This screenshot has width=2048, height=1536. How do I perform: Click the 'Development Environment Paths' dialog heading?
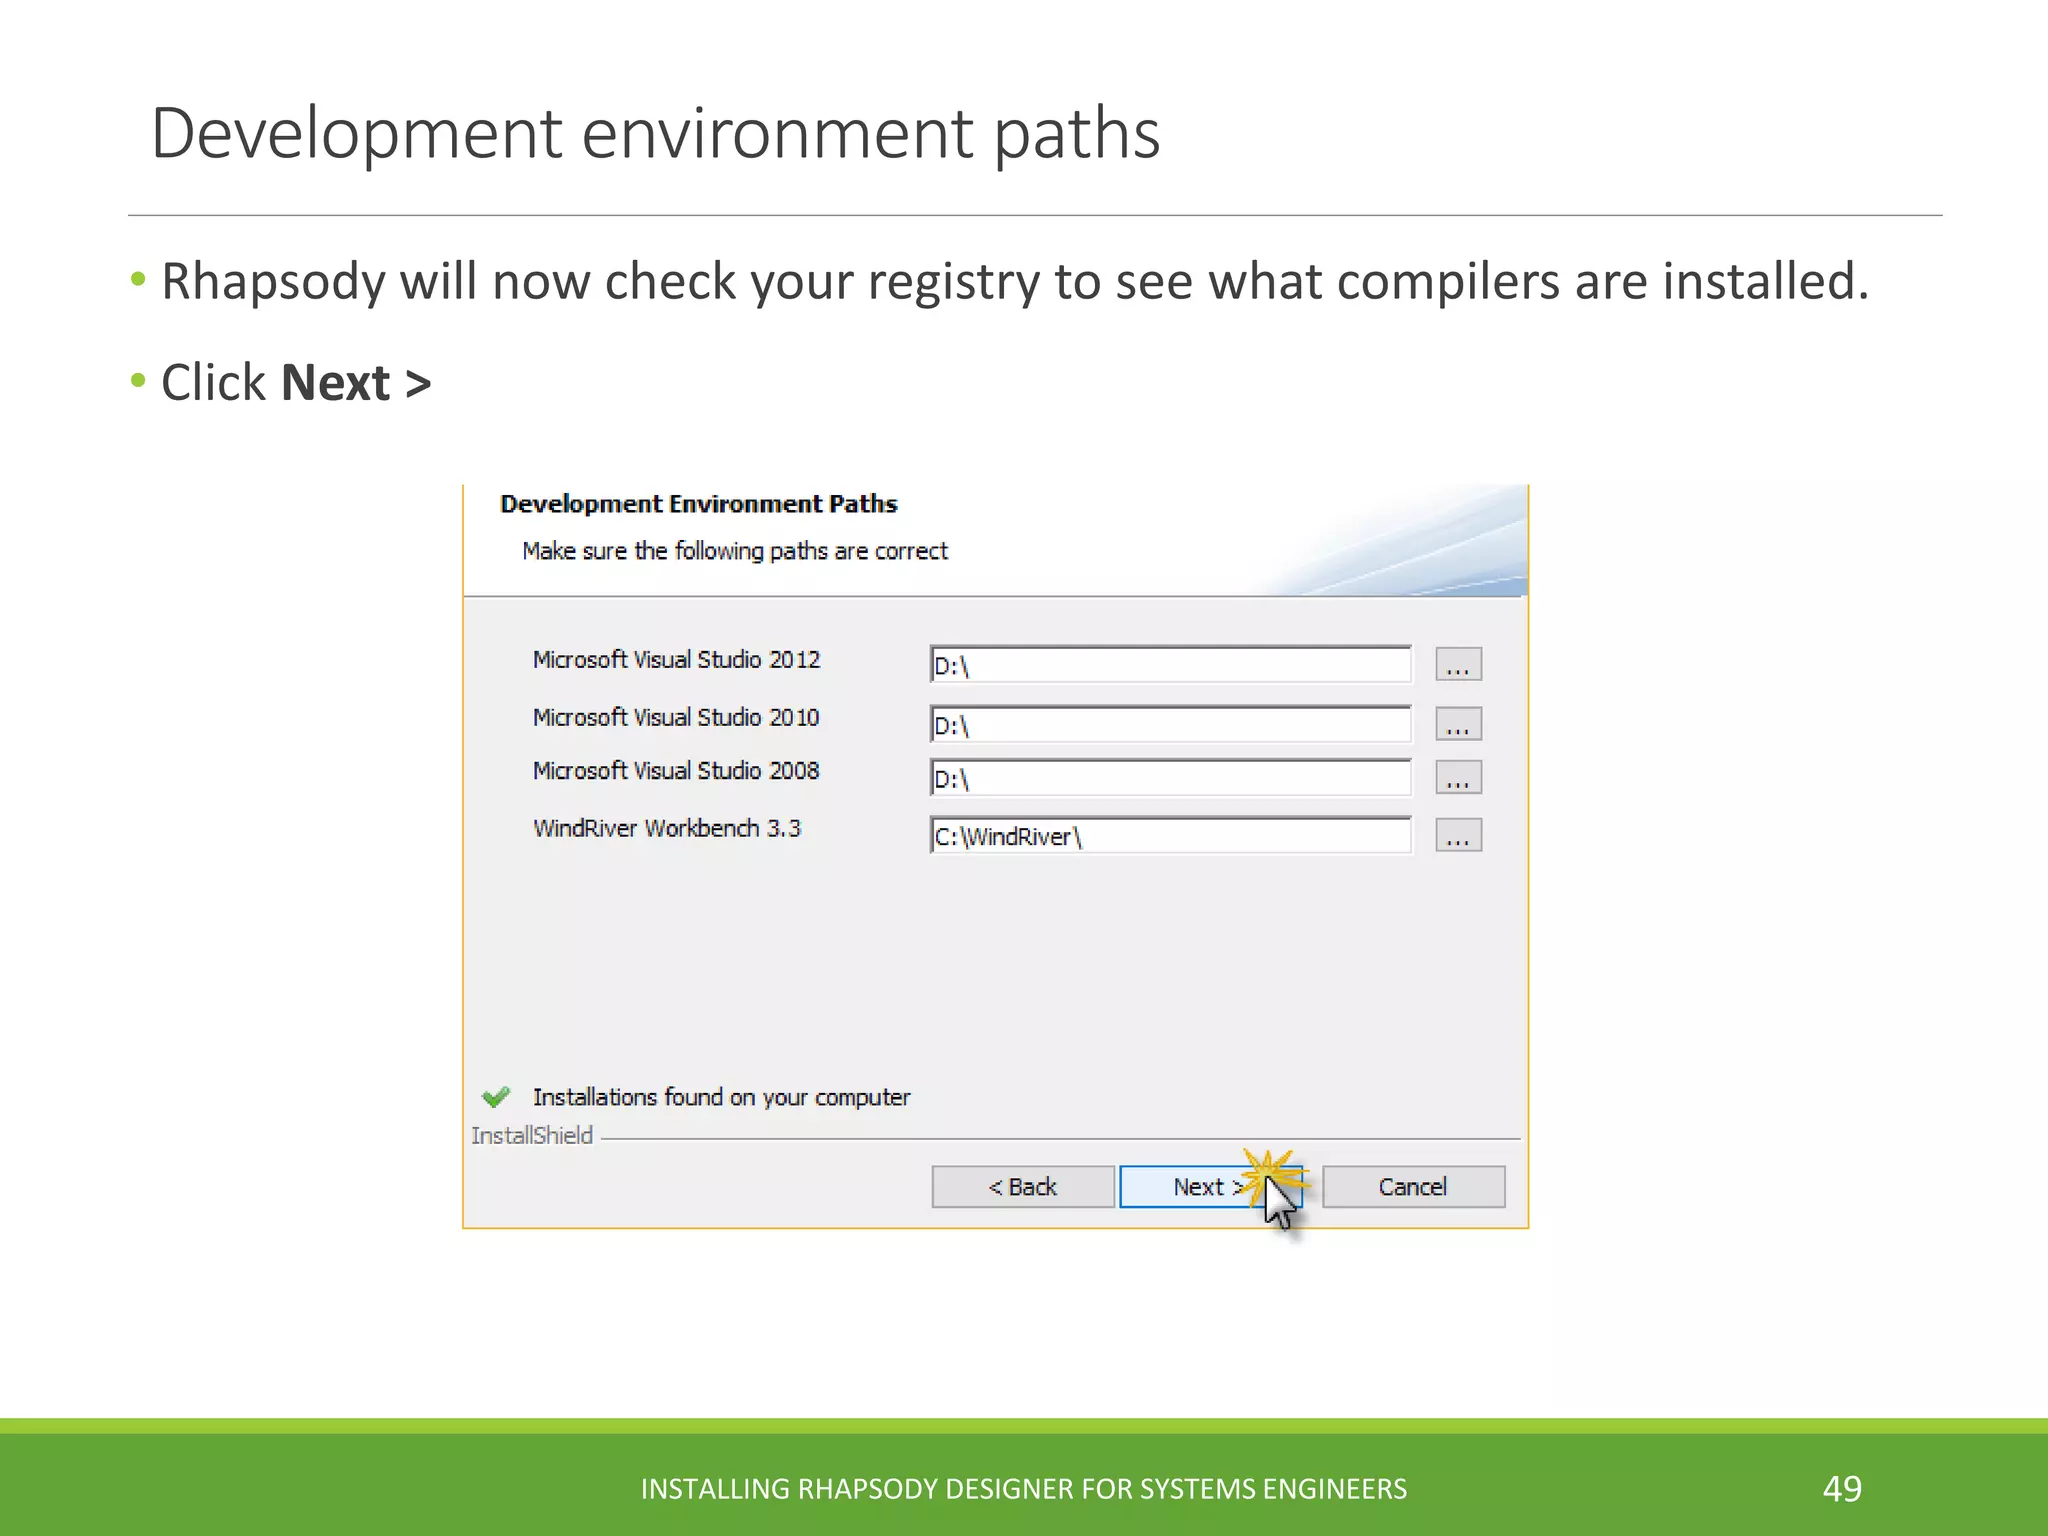[698, 504]
